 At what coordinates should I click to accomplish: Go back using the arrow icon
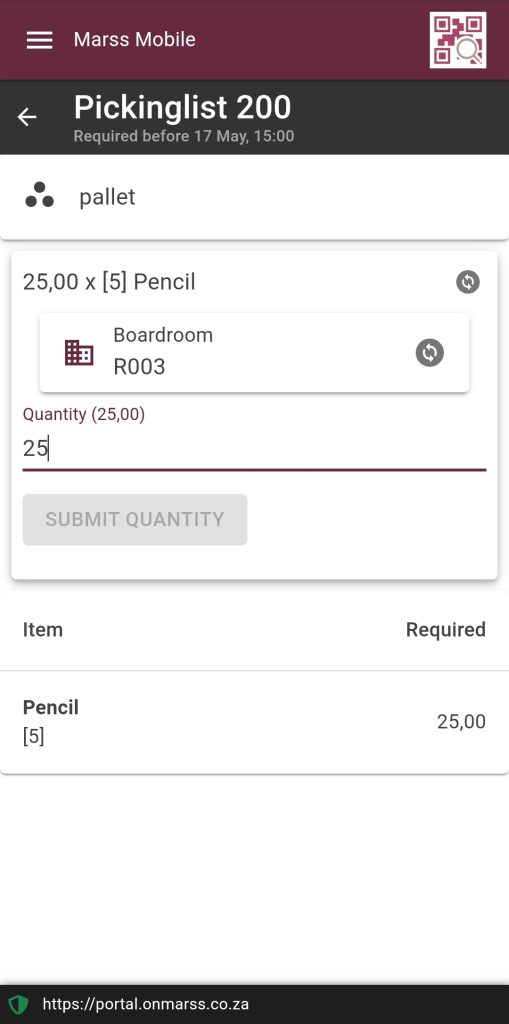coord(27,117)
